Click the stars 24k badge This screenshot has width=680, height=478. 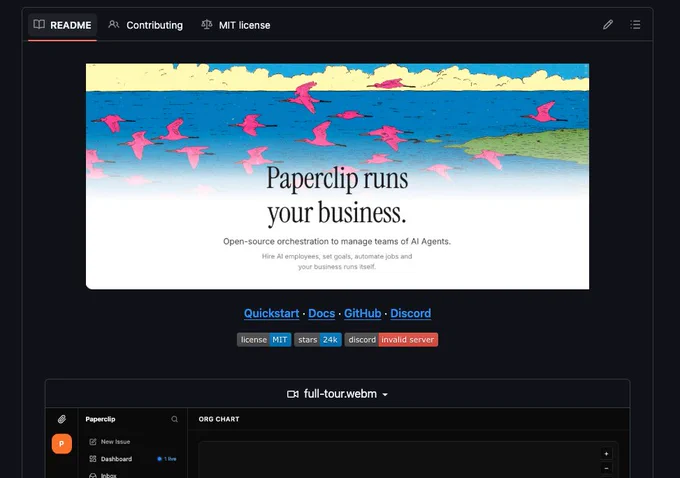318,340
